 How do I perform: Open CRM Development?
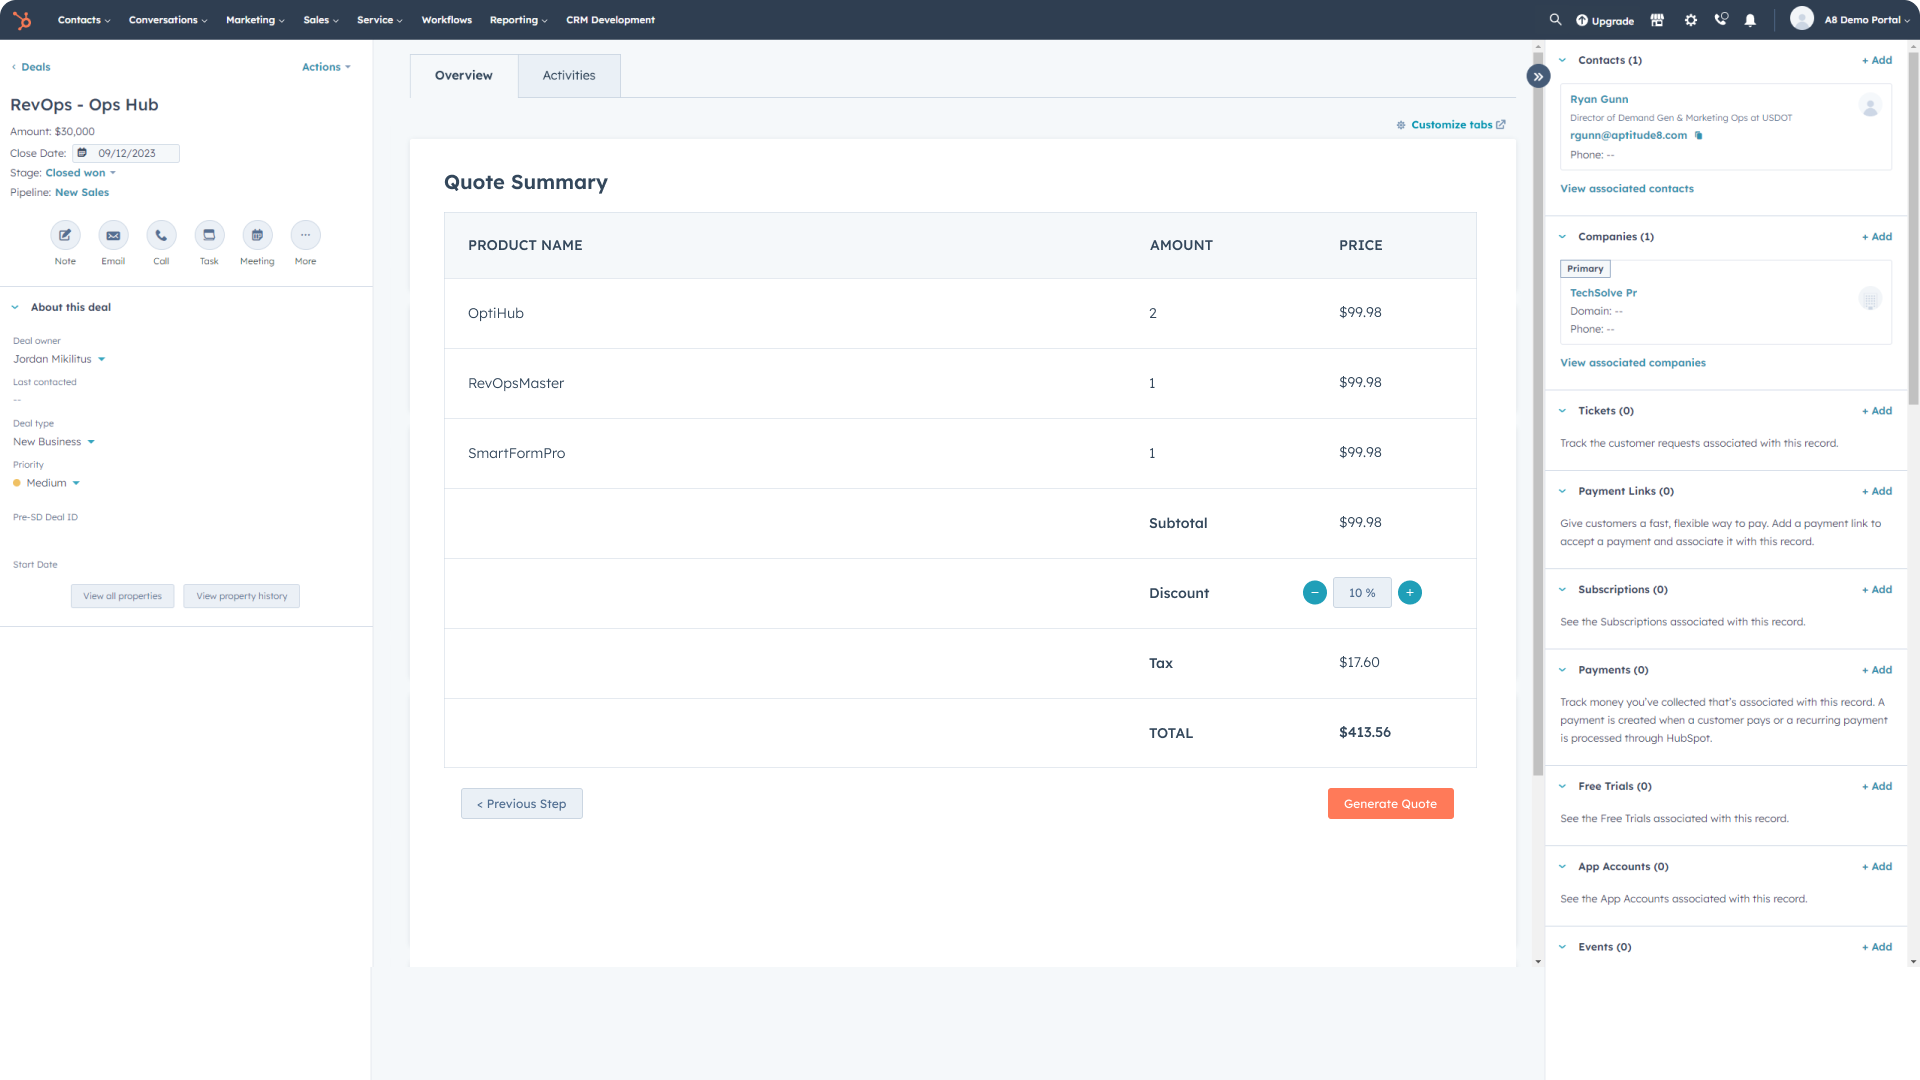coord(610,20)
